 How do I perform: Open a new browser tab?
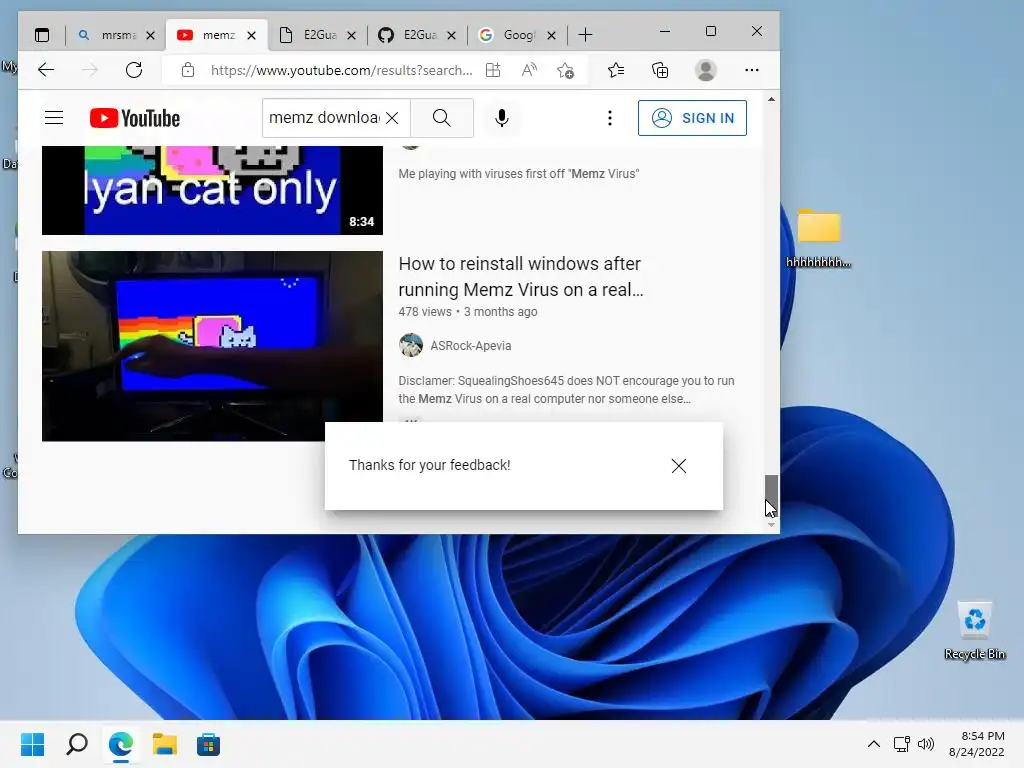click(x=586, y=35)
